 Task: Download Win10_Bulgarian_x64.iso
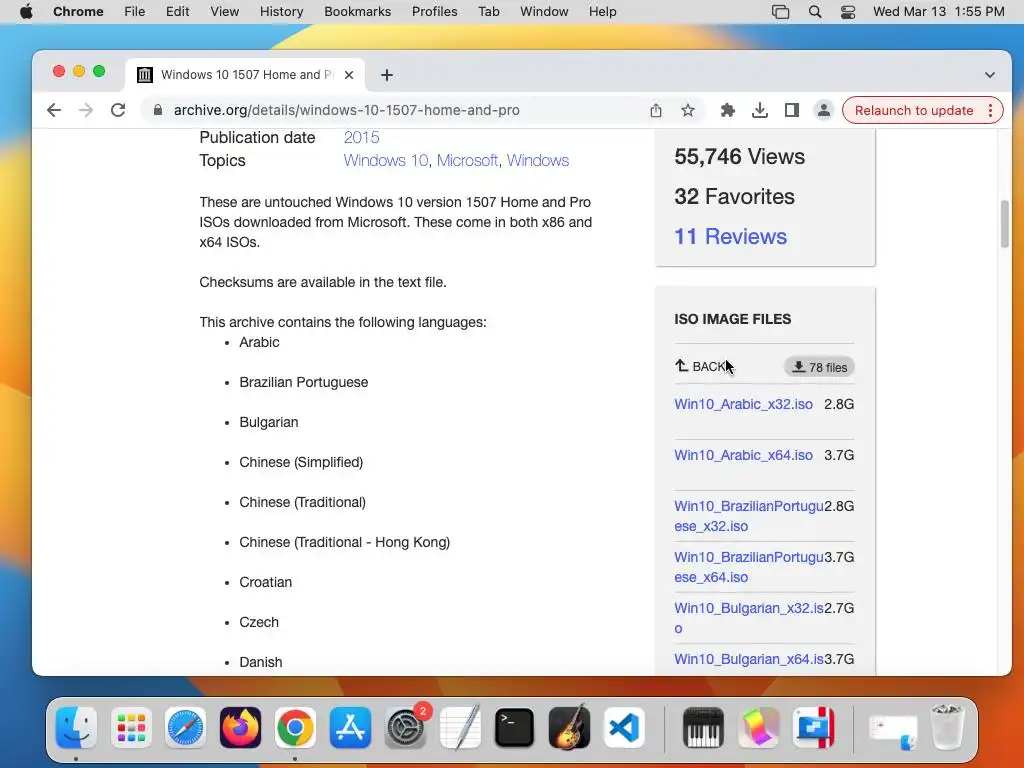point(748,660)
